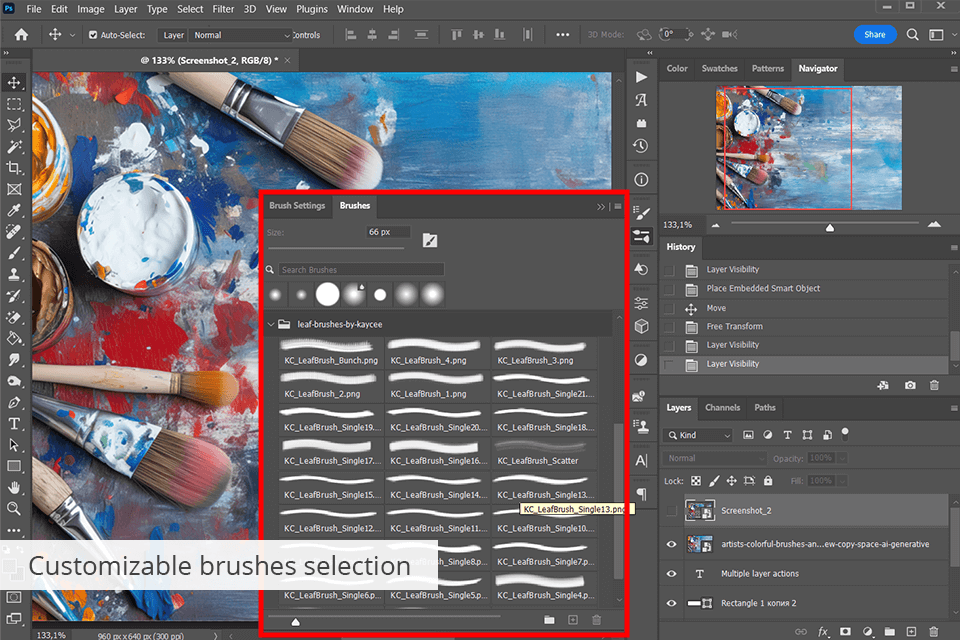Adjust the brush Size slider
The height and width of the screenshot is (640, 960).
pos(336,248)
